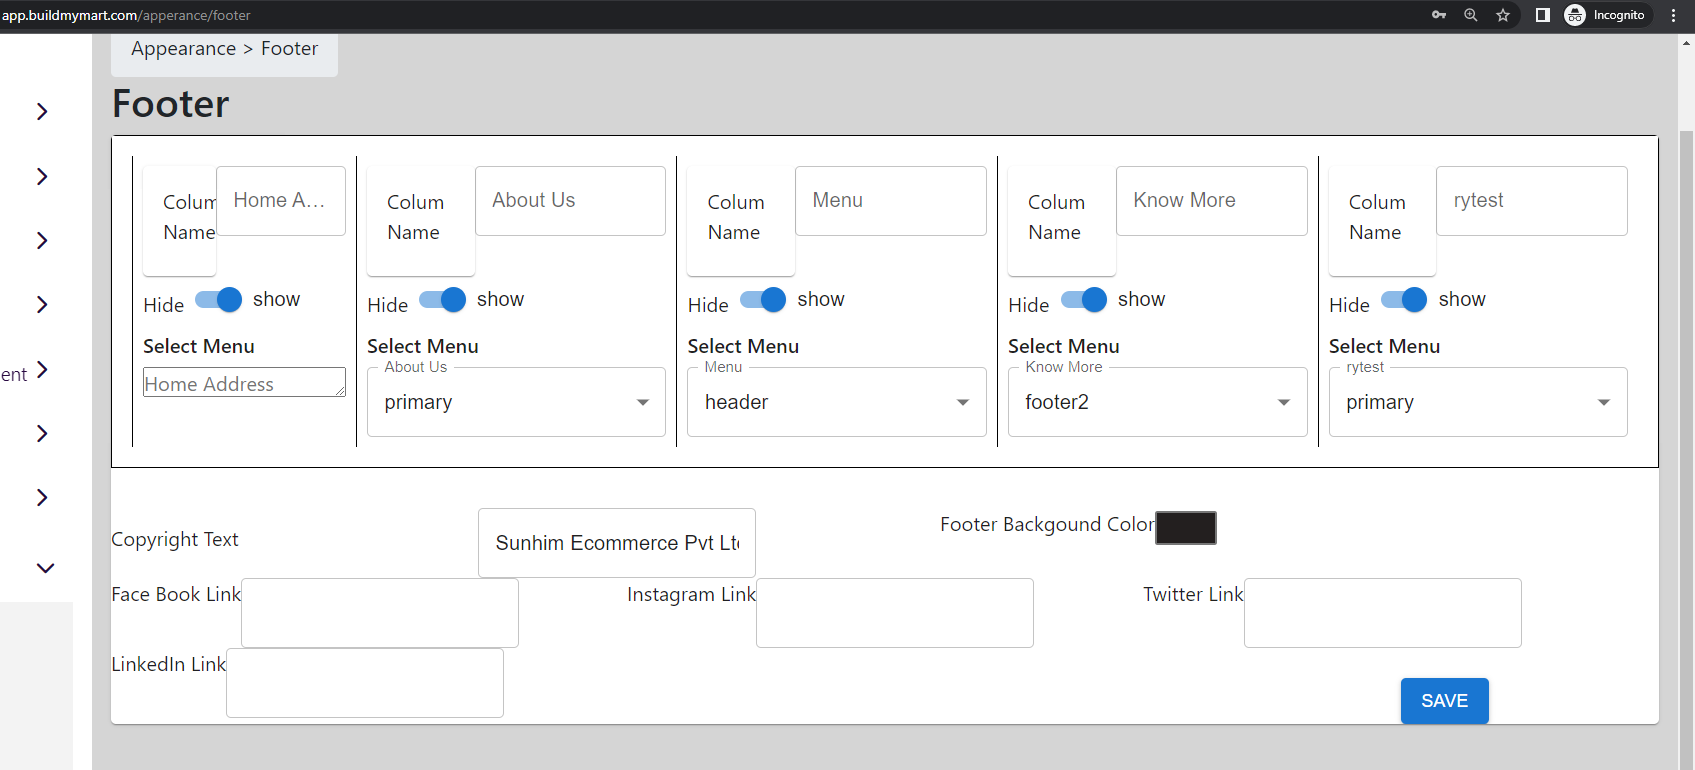Expand the second sidebar chevron item
Screen dimensions: 1695x770
[42, 176]
